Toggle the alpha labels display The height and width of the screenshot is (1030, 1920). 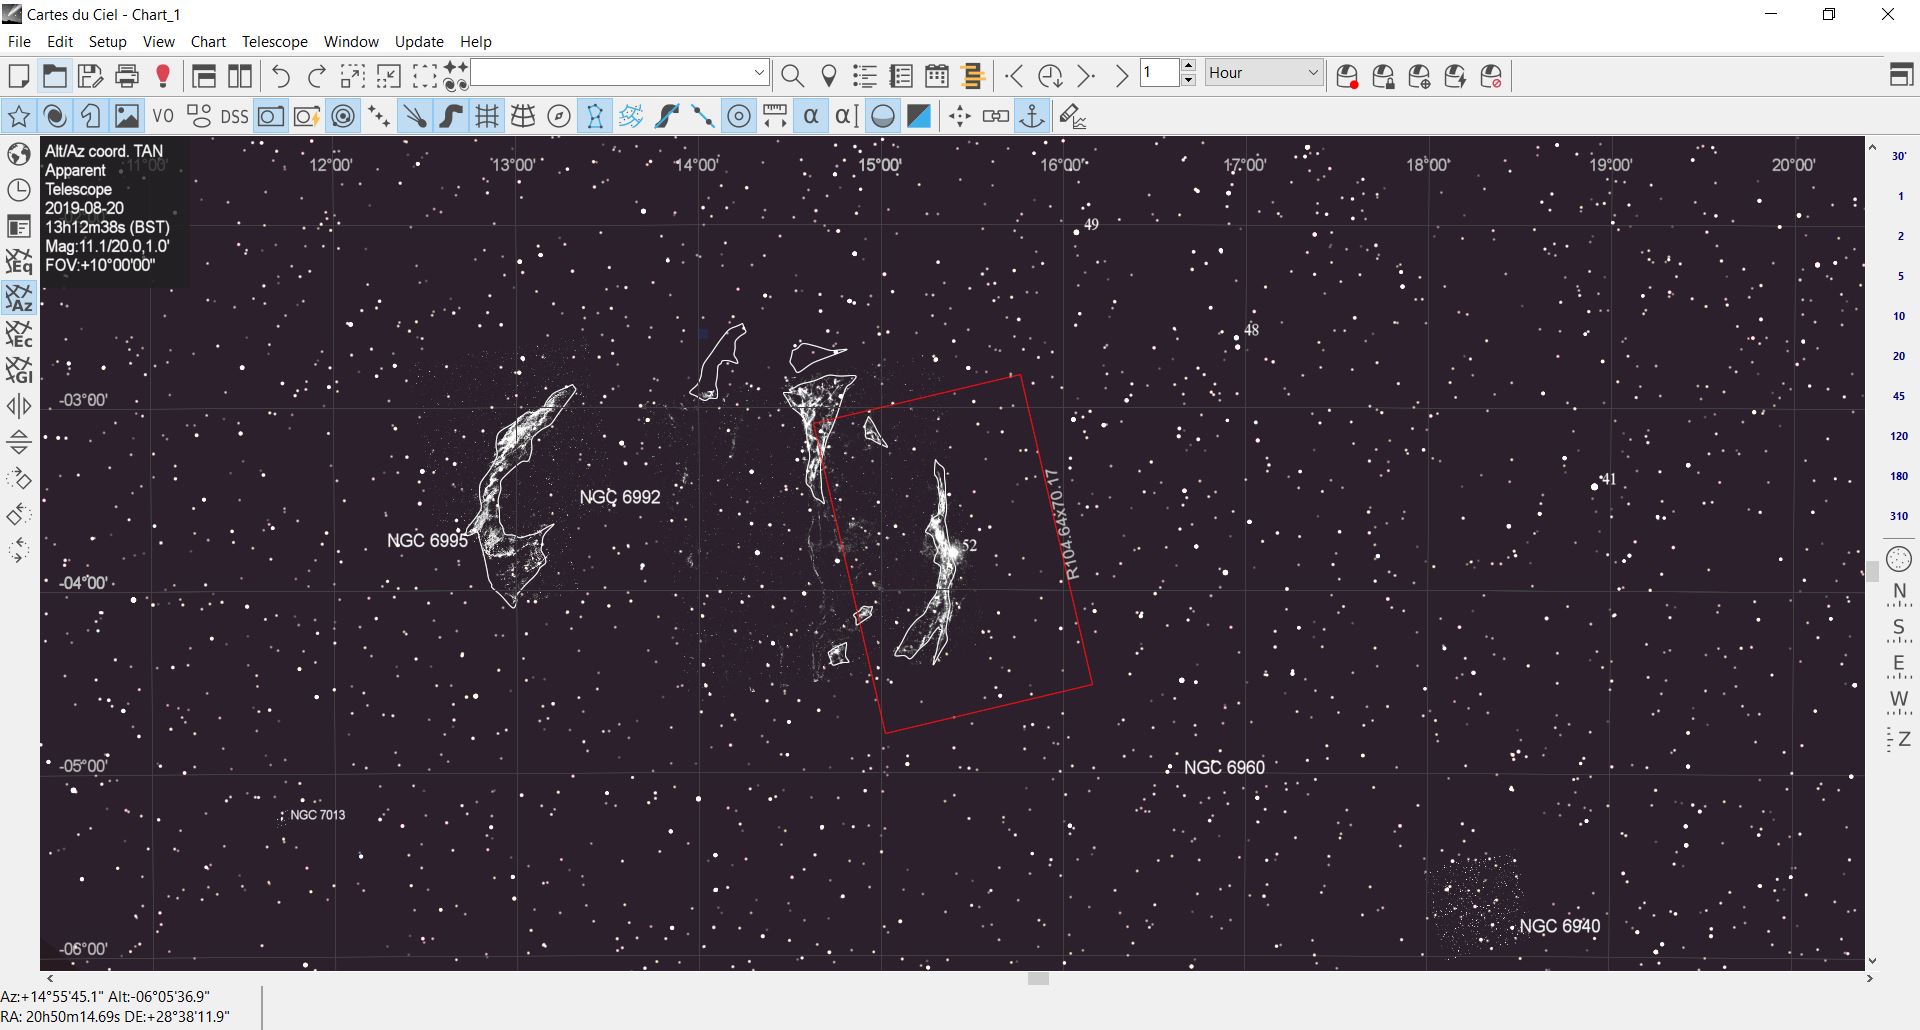coord(811,117)
